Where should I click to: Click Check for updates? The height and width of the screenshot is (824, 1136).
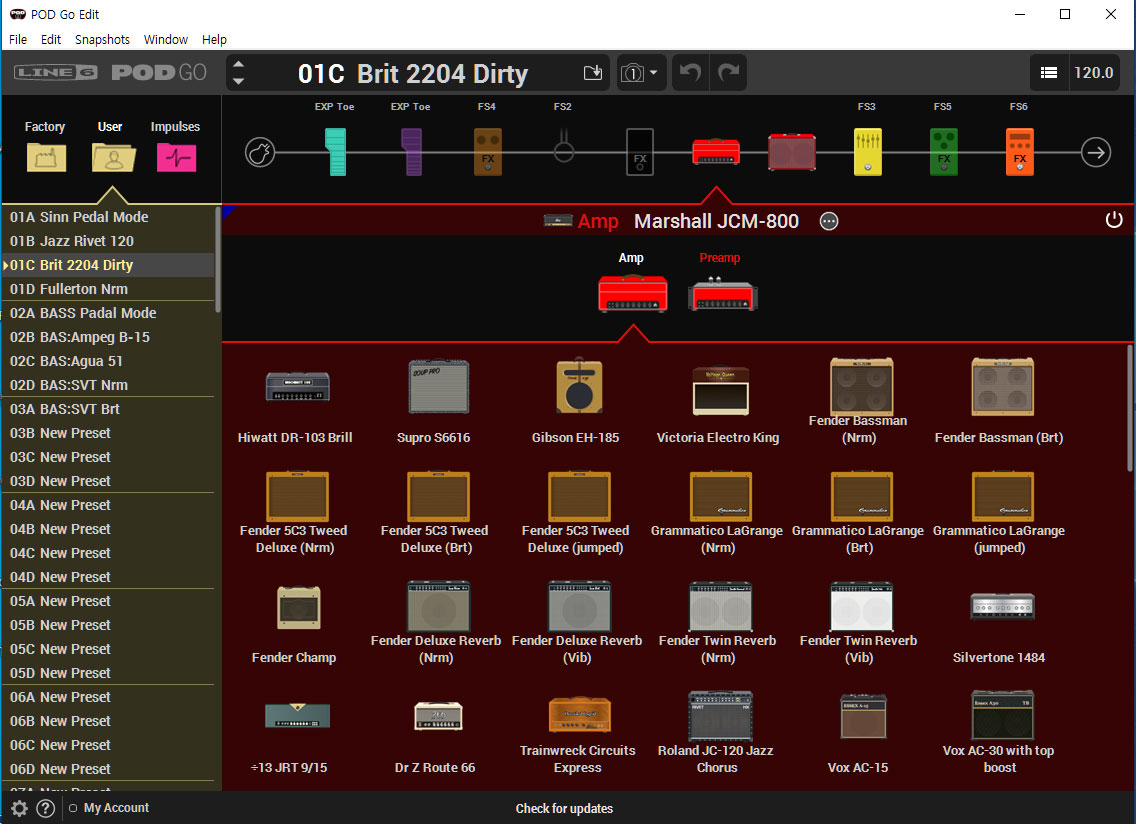click(x=564, y=808)
